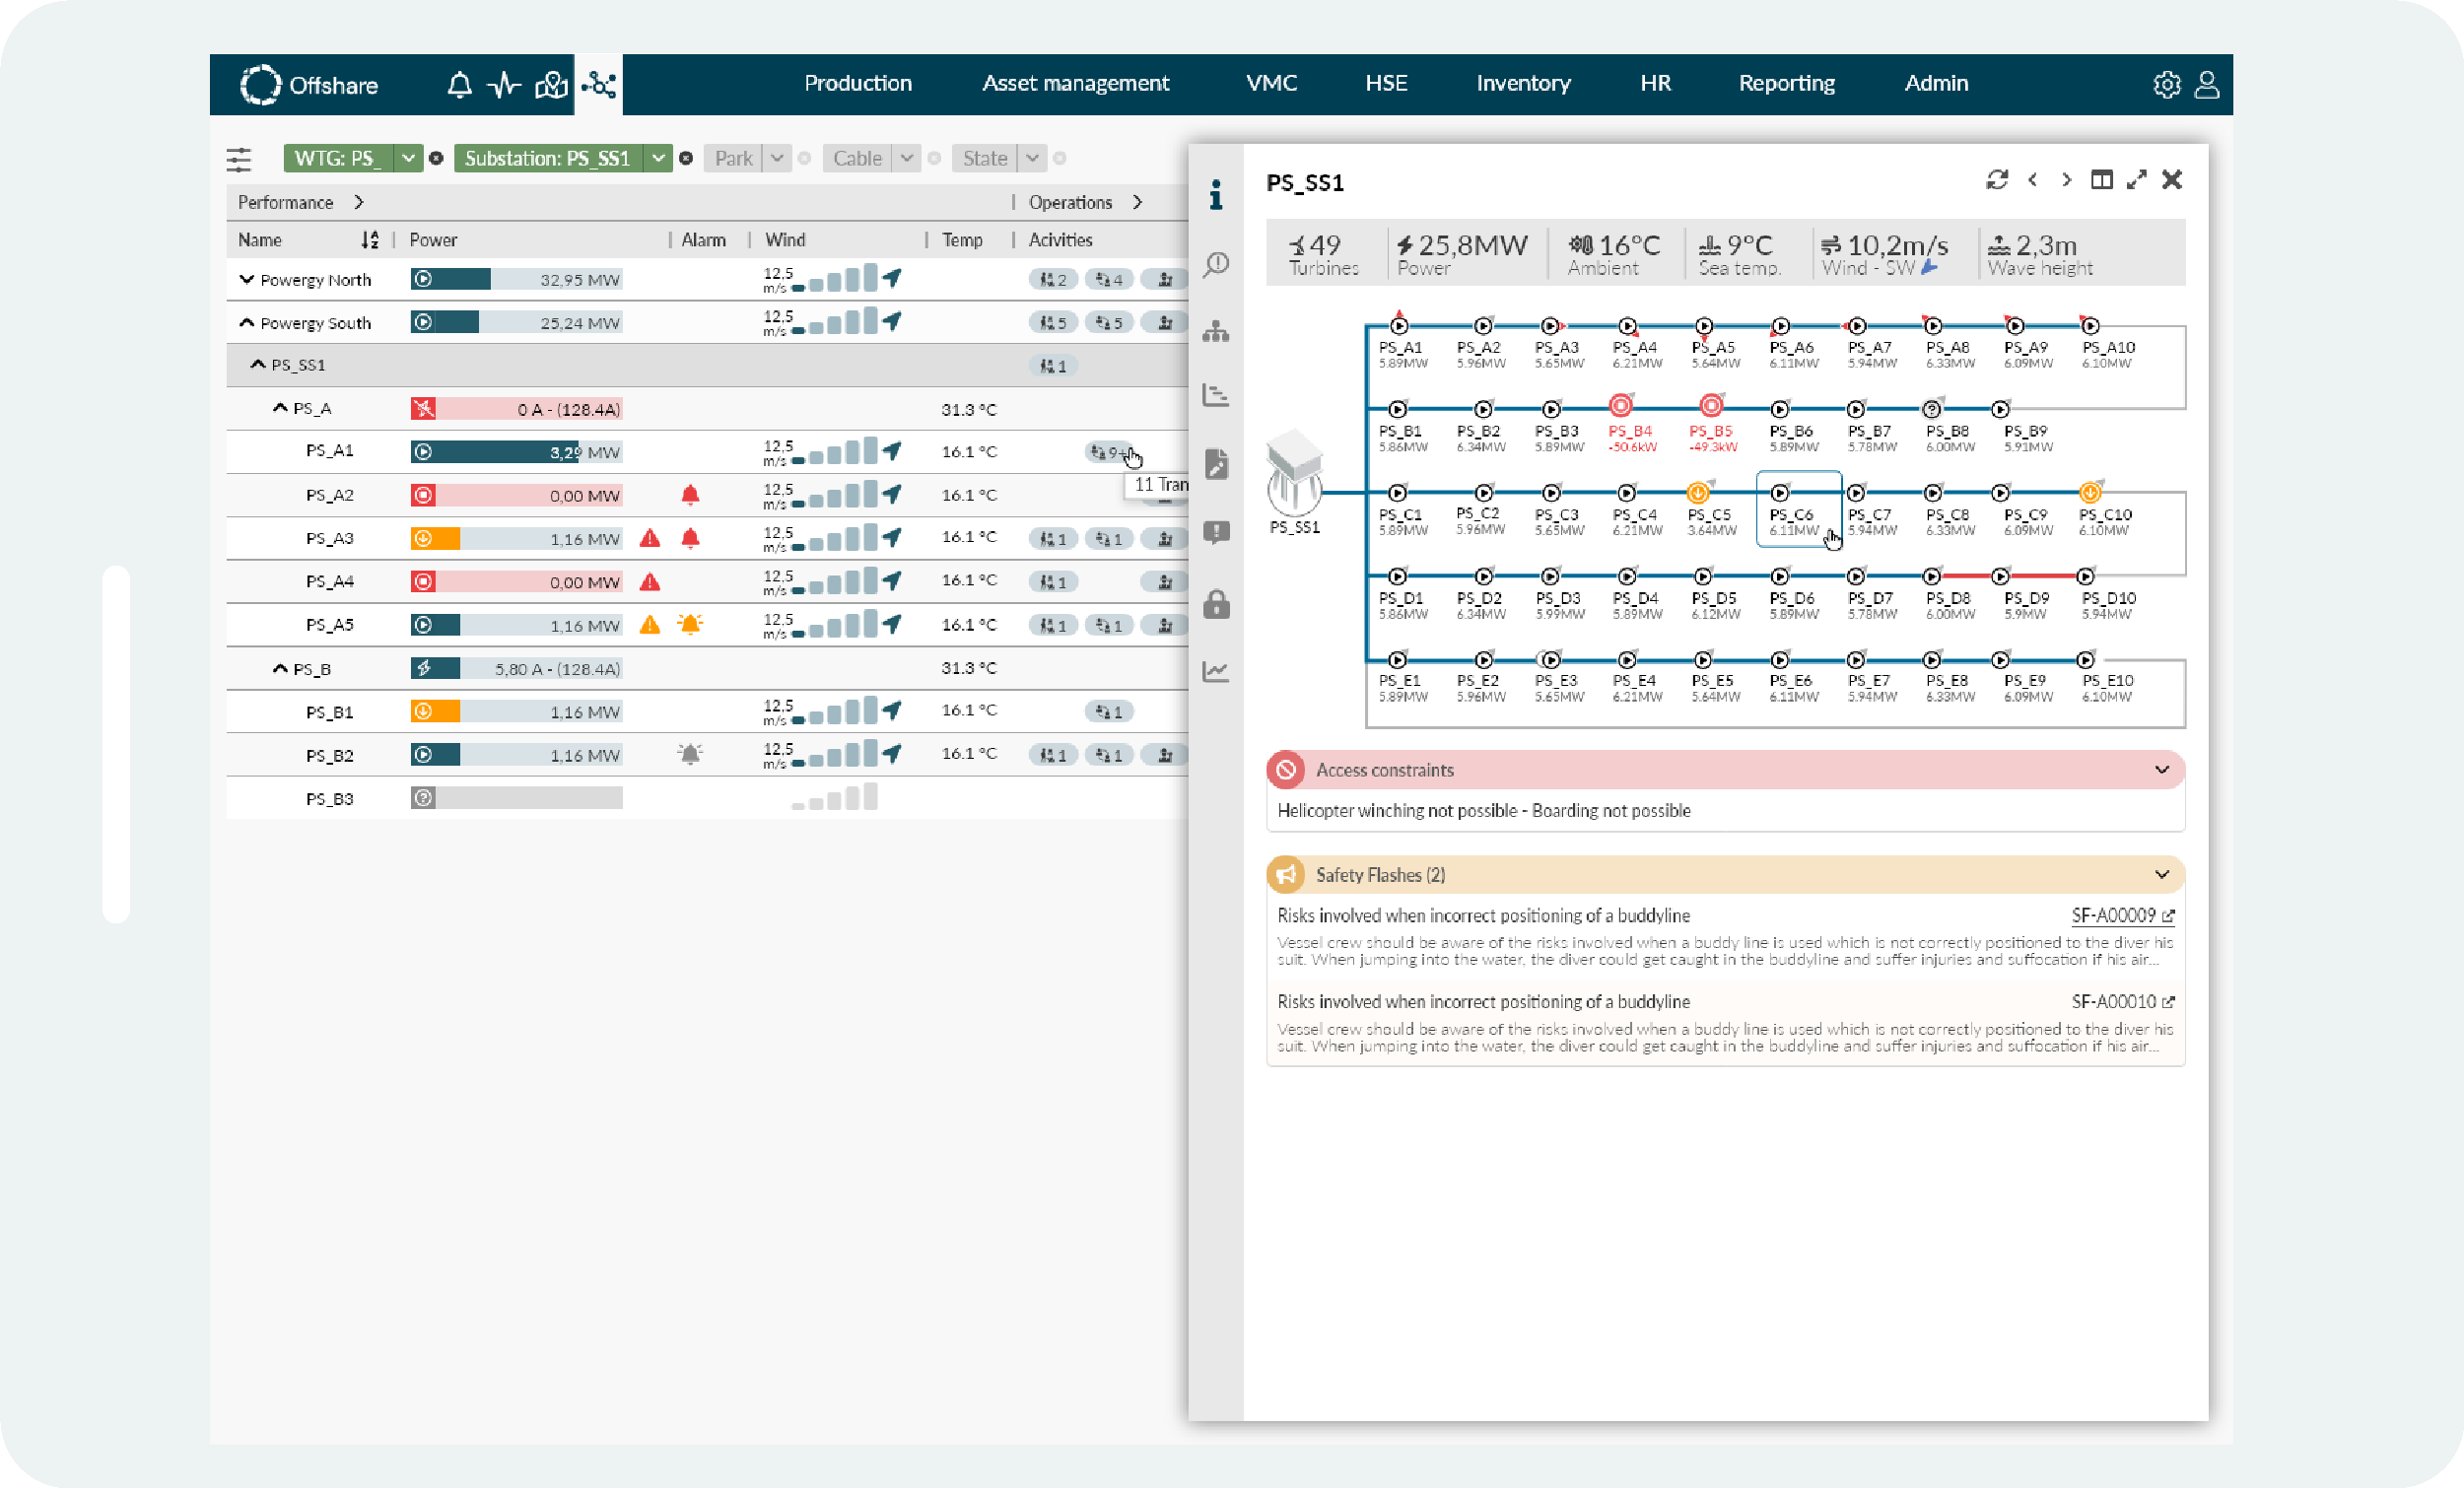The width and height of the screenshot is (2464, 1488).
Task: Collapse the PS_SS1 tree row
Action: pyautogui.click(x=258, y=365)
